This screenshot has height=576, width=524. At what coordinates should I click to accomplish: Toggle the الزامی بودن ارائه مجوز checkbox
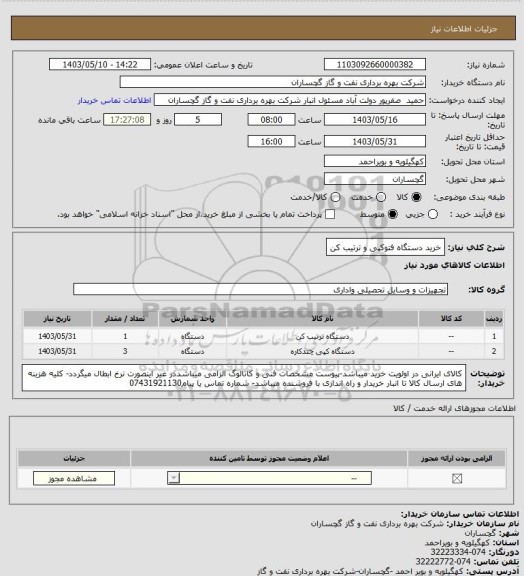click(457, 478)
